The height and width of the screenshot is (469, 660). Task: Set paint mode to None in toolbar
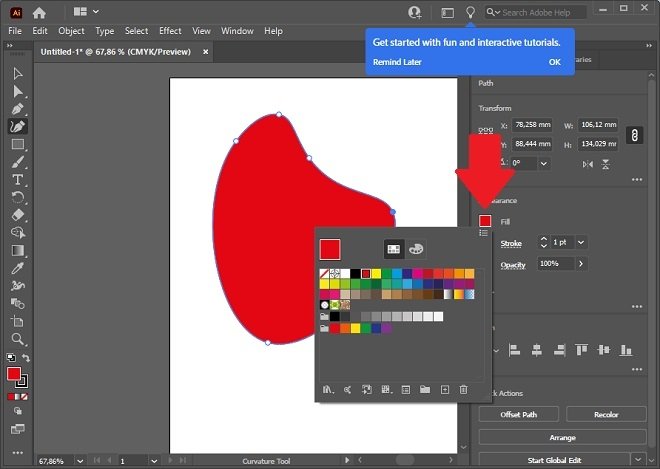[x=25, y=397]
